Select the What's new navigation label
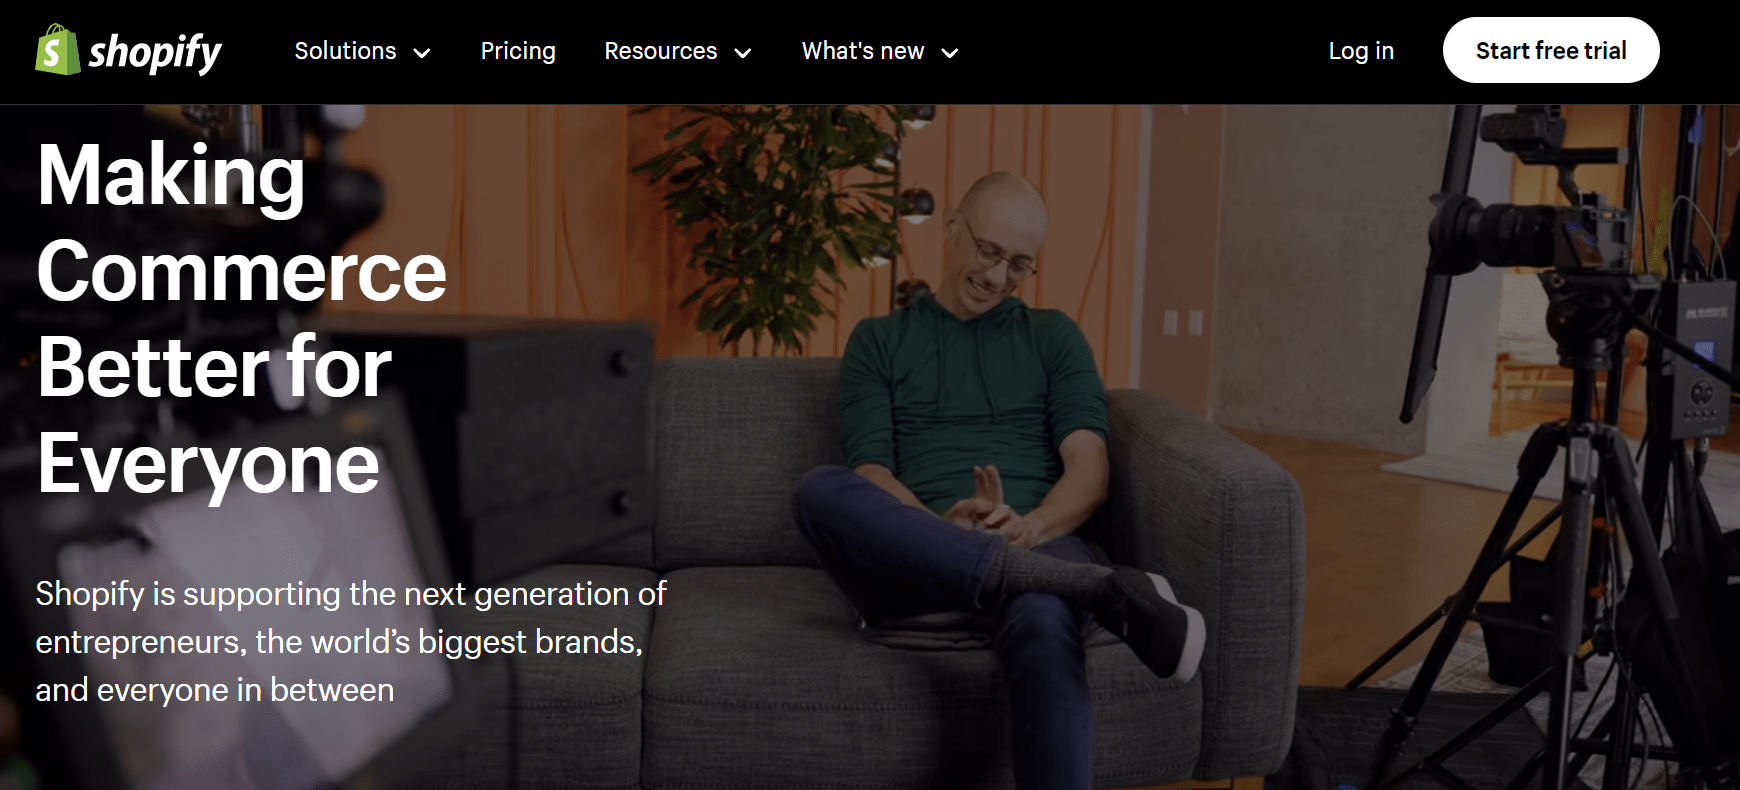The width and height of the screenshot is (1740, 790). coord(864,50)
